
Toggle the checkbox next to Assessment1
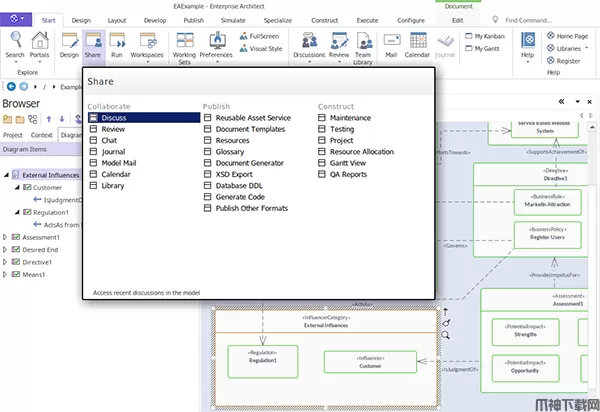click(16, 237)
